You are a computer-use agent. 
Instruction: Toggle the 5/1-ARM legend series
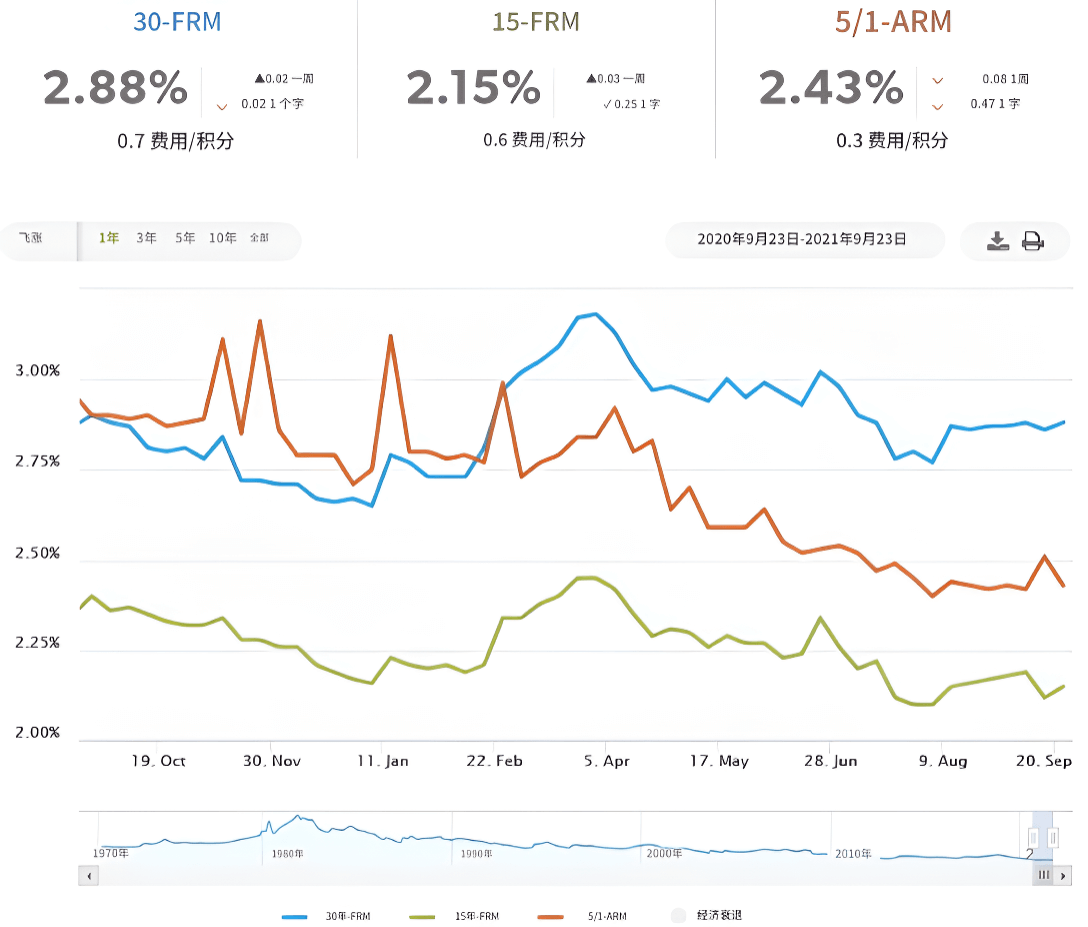point(581,917)
